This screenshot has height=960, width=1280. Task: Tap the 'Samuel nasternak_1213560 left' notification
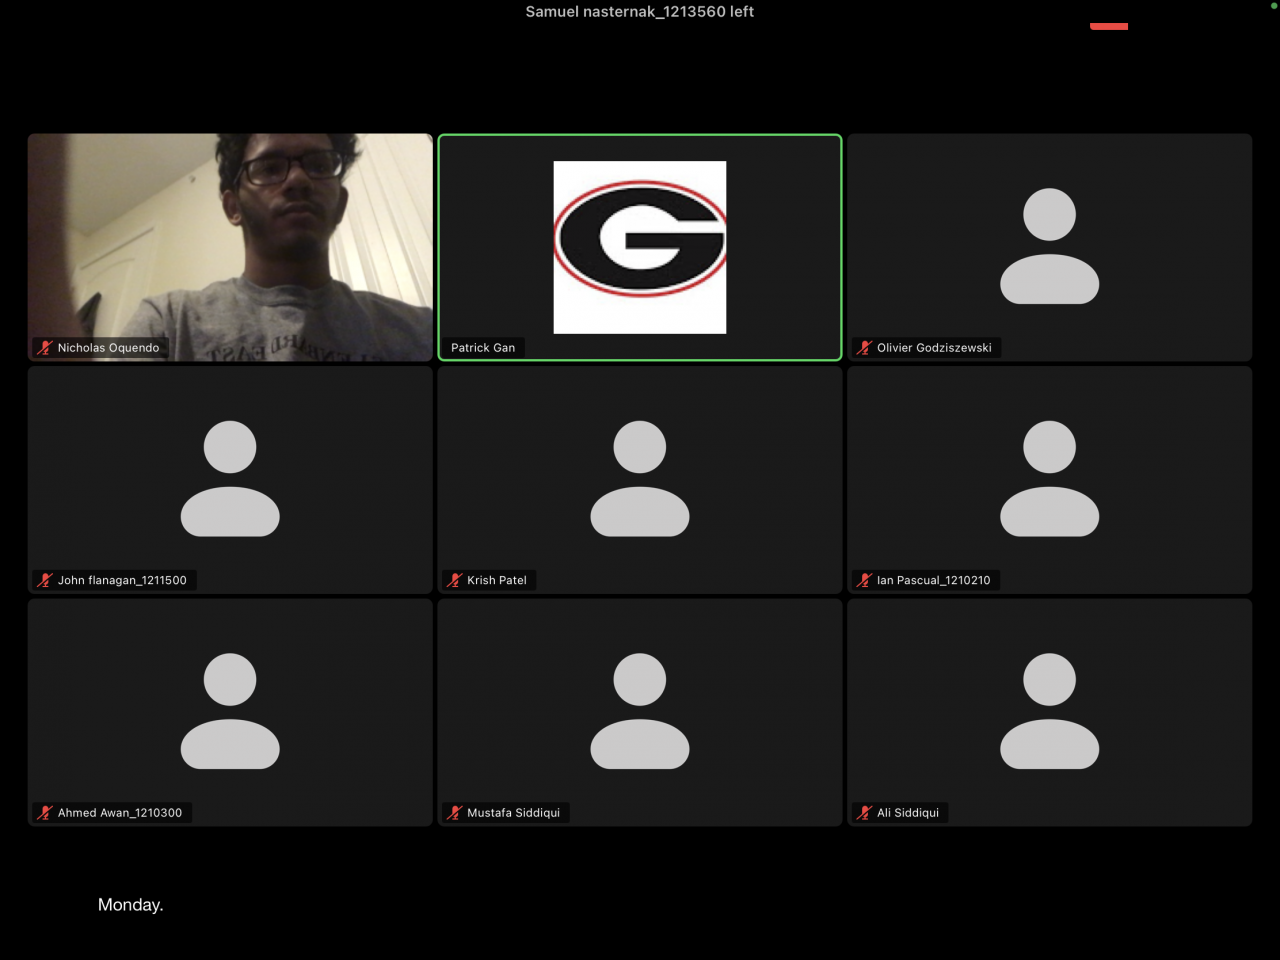click(640, 12)
